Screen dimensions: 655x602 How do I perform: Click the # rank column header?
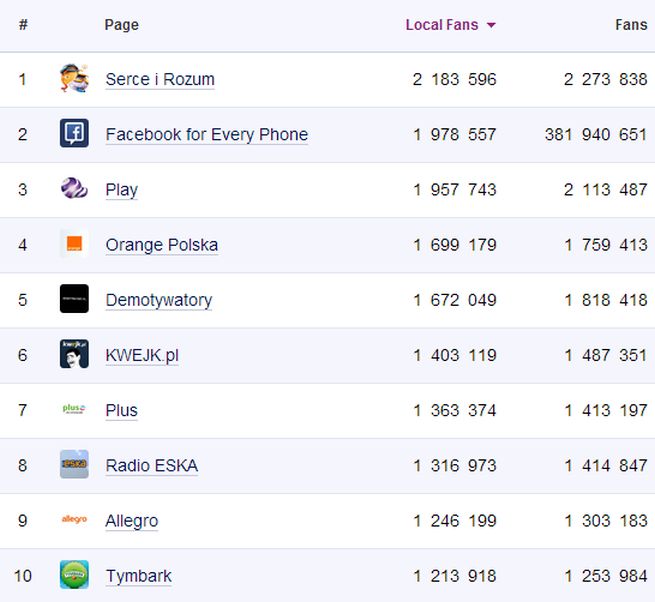click(23, 25)
